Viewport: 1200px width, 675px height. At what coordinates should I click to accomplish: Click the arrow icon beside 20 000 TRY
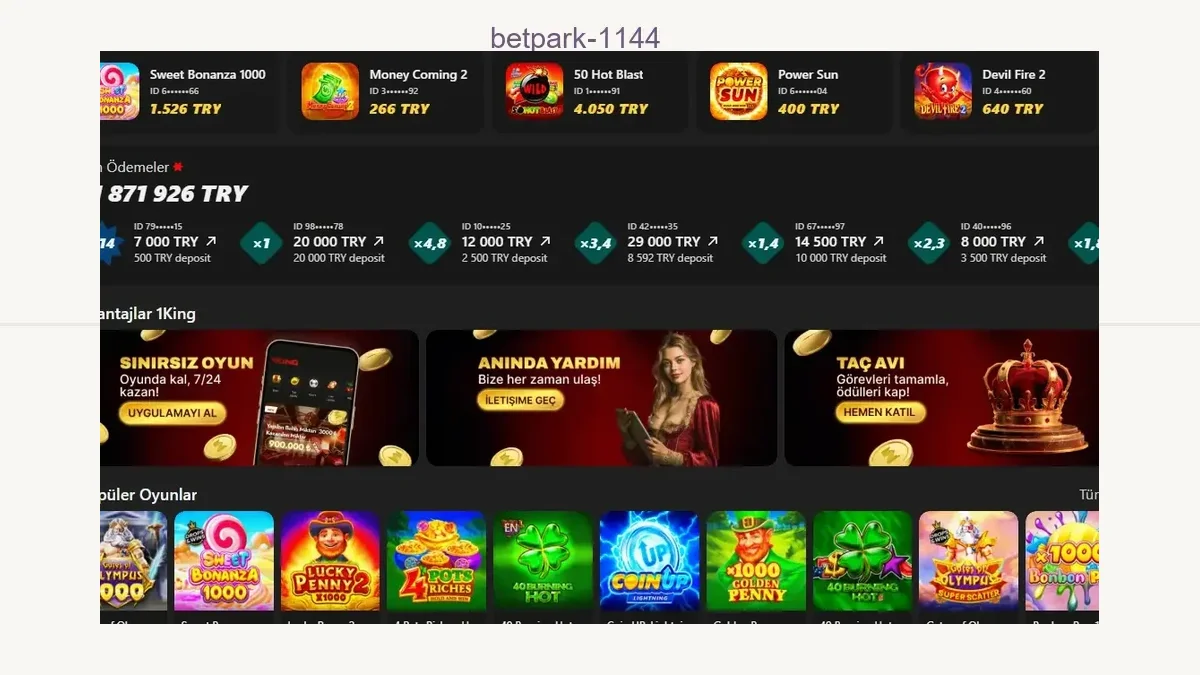378,241
